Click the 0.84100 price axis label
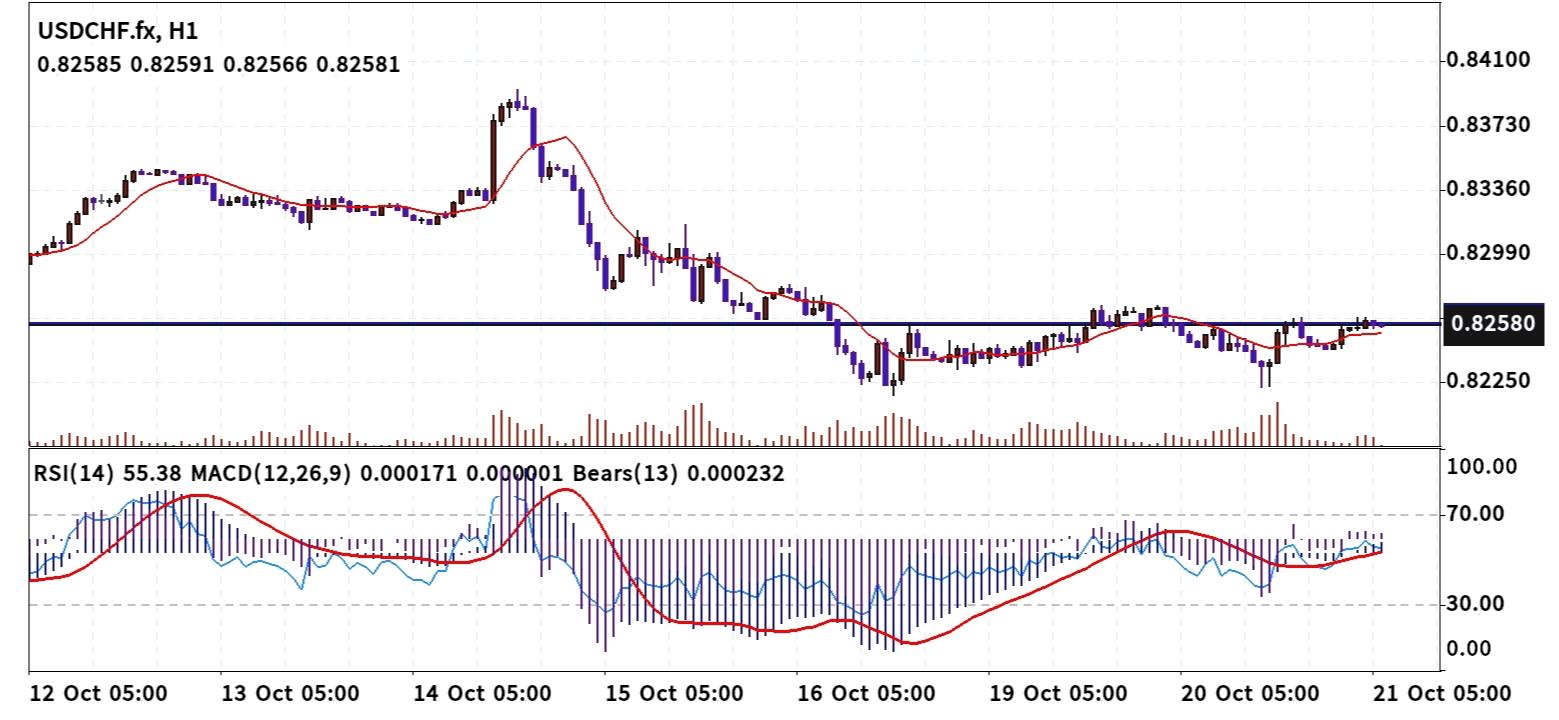The height and width of the screenshot is (720, 1559). coord(1489,60)
